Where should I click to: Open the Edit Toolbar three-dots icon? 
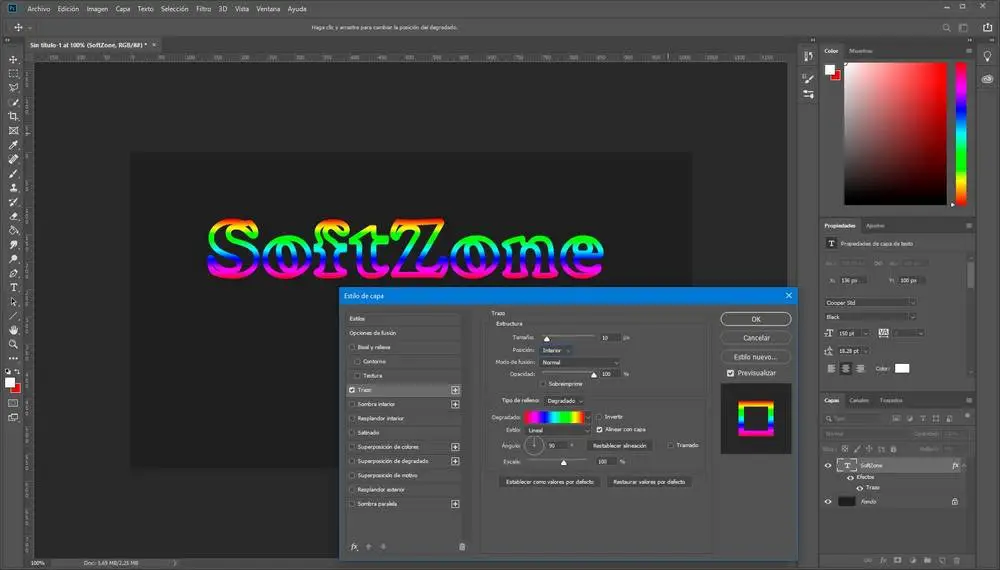[13, 358]
